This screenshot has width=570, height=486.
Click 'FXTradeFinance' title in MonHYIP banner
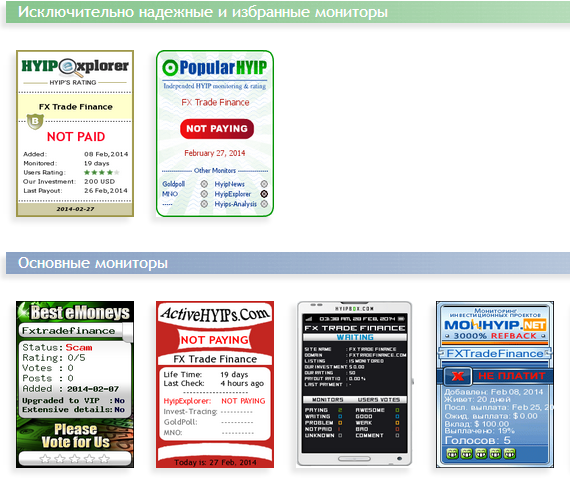(x=495, y=353)
